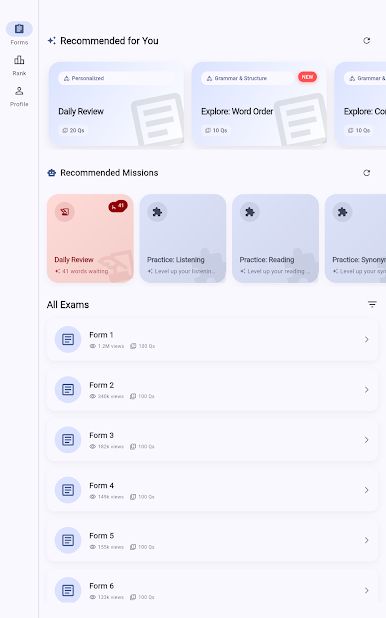Click the Form 6 document icon

[x=68, y=590]
